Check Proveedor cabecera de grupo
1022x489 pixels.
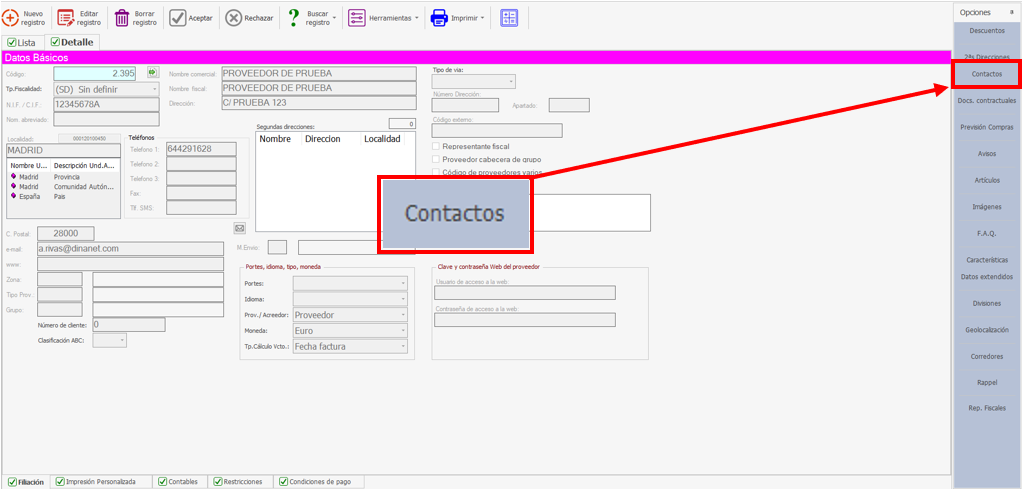(x=436, y=159)
